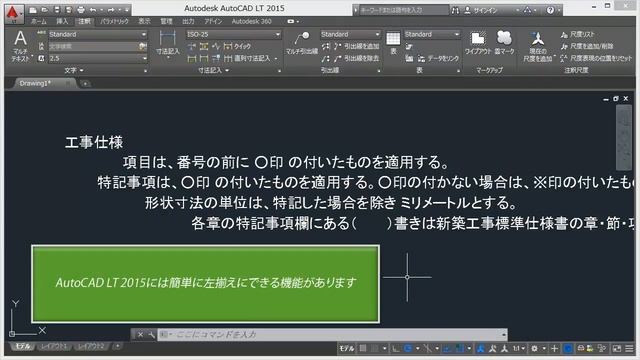Viewport: 640px width, 360px height.
Task: Click the find text icon beside the text search field
Action: [142, 47]
